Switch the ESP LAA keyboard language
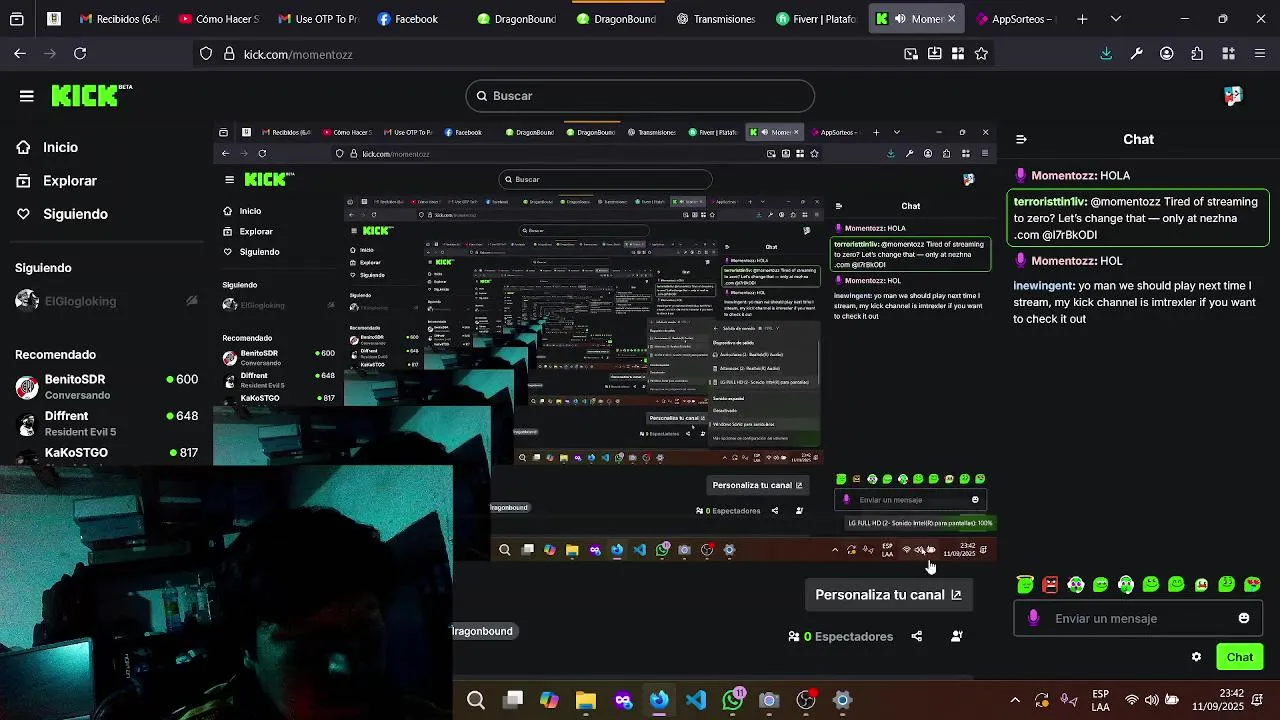This screenshot has width=1280, height=720. pos(1100,700)
